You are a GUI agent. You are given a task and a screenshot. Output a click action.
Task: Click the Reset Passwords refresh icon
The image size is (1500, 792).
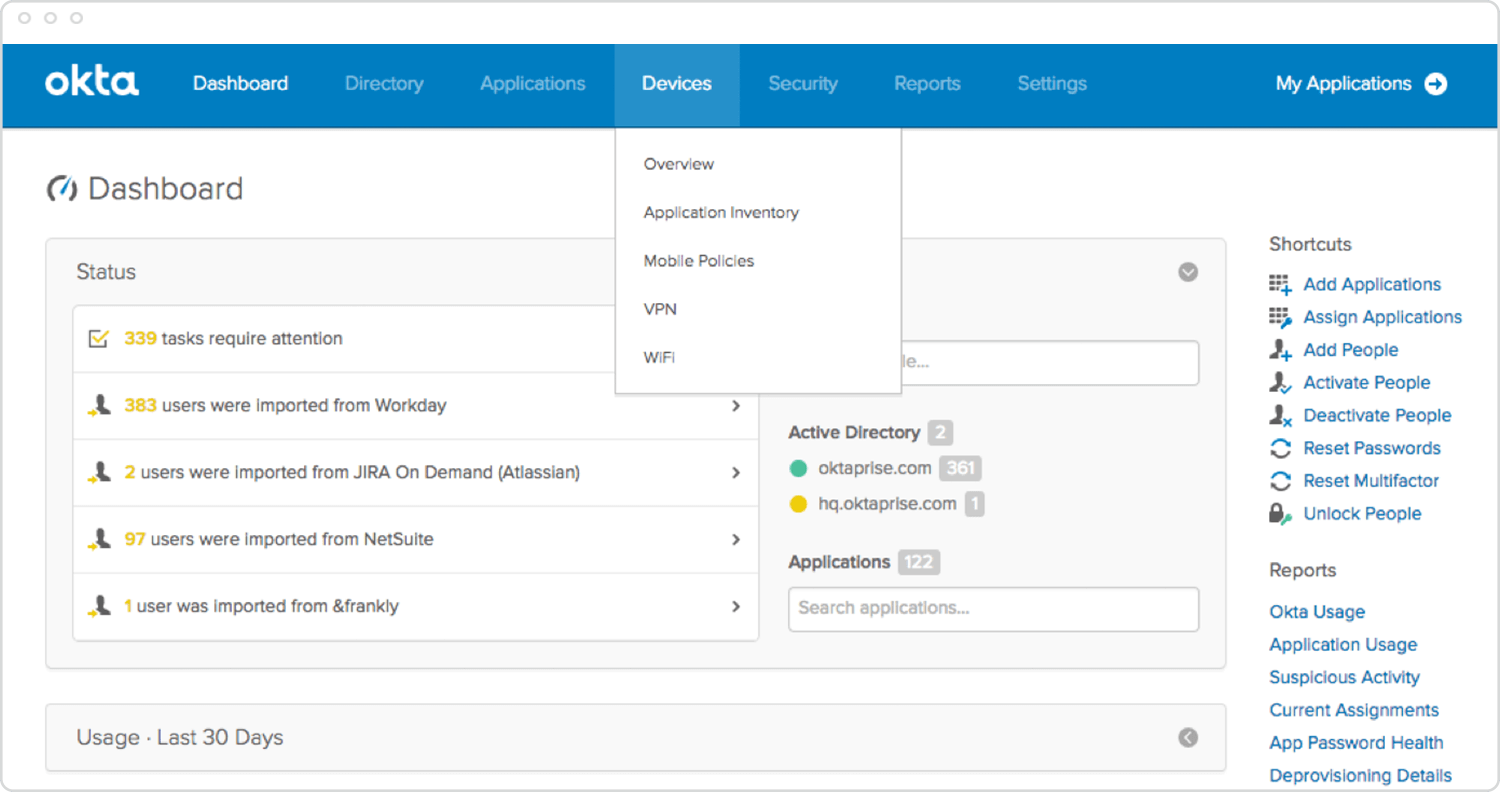1280,448
